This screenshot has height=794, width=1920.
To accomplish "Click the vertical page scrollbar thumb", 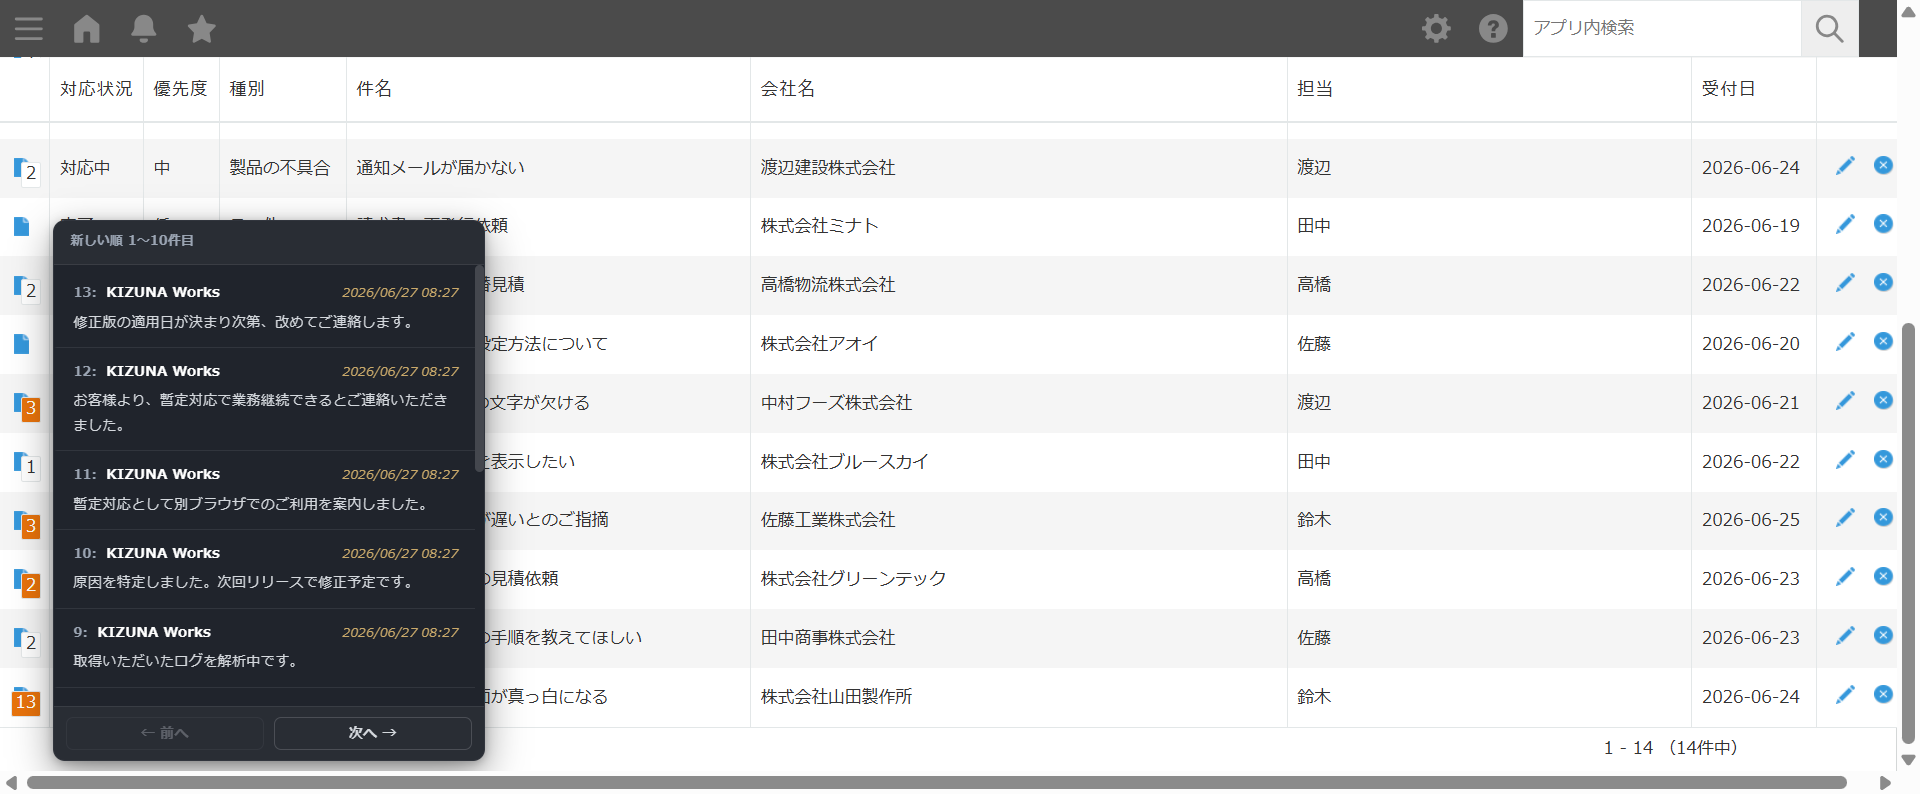I will (x=1908, y=533).
